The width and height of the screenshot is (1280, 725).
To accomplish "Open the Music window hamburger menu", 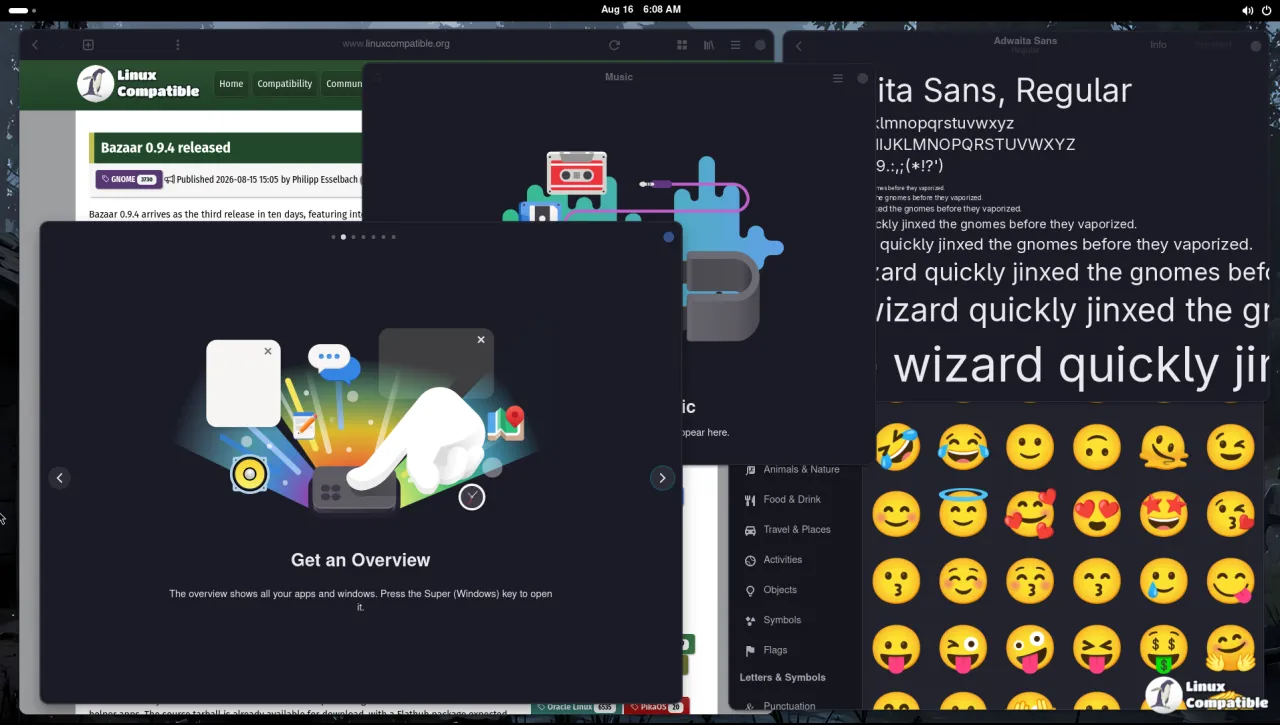I will pyautogui.click(x=838, y=78).
